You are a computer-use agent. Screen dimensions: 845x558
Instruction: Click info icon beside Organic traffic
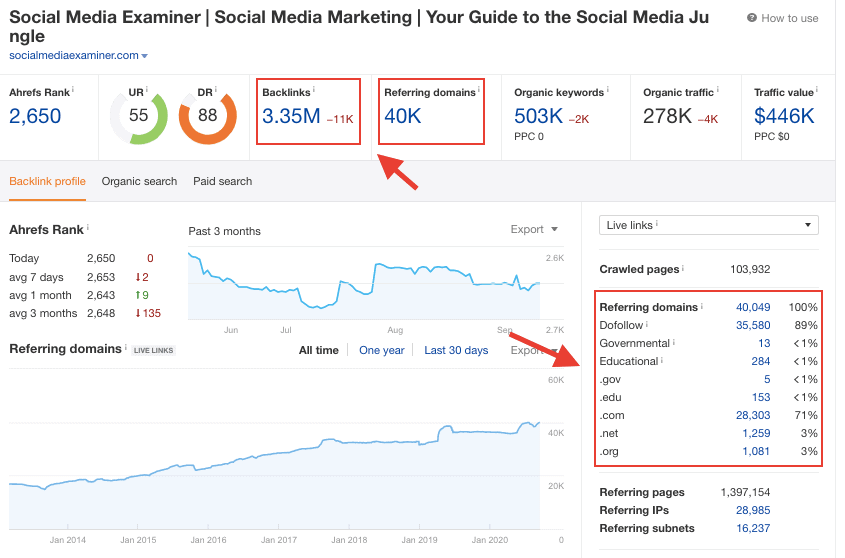pyautogui.click(x=717, y=90)
